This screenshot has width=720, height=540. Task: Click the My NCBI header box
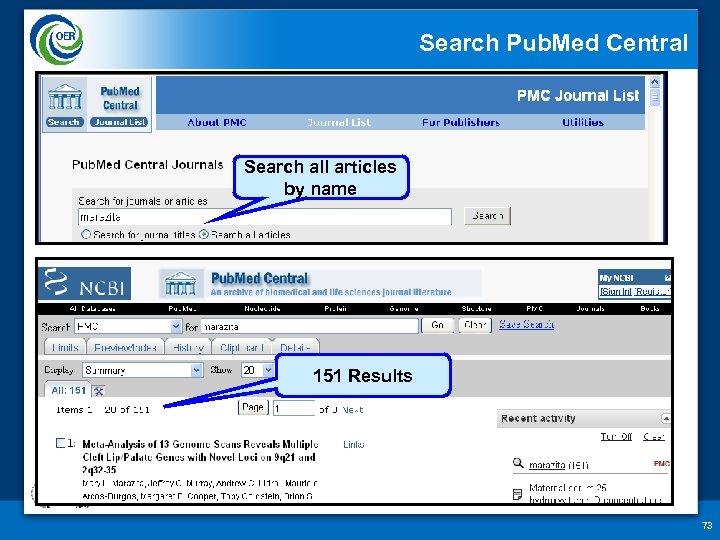pyautogui.click(x=635, y=278)
